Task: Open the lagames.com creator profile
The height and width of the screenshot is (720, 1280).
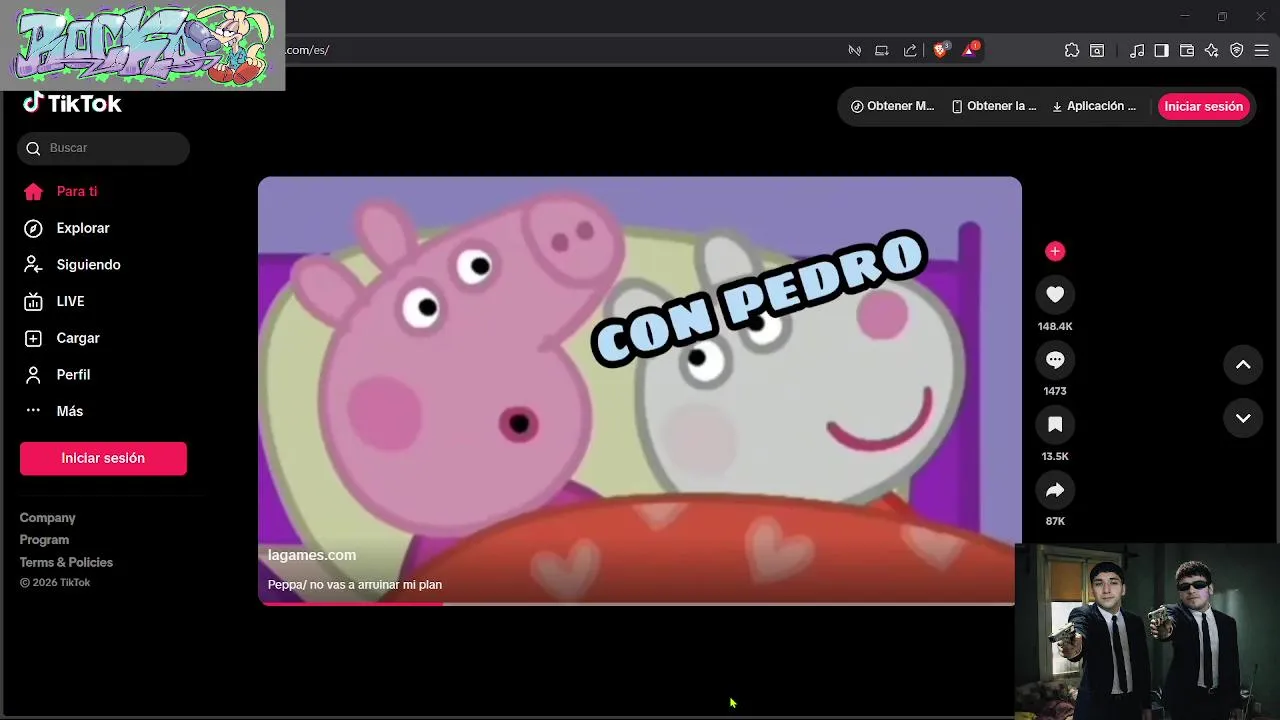Action: [312, 555]
